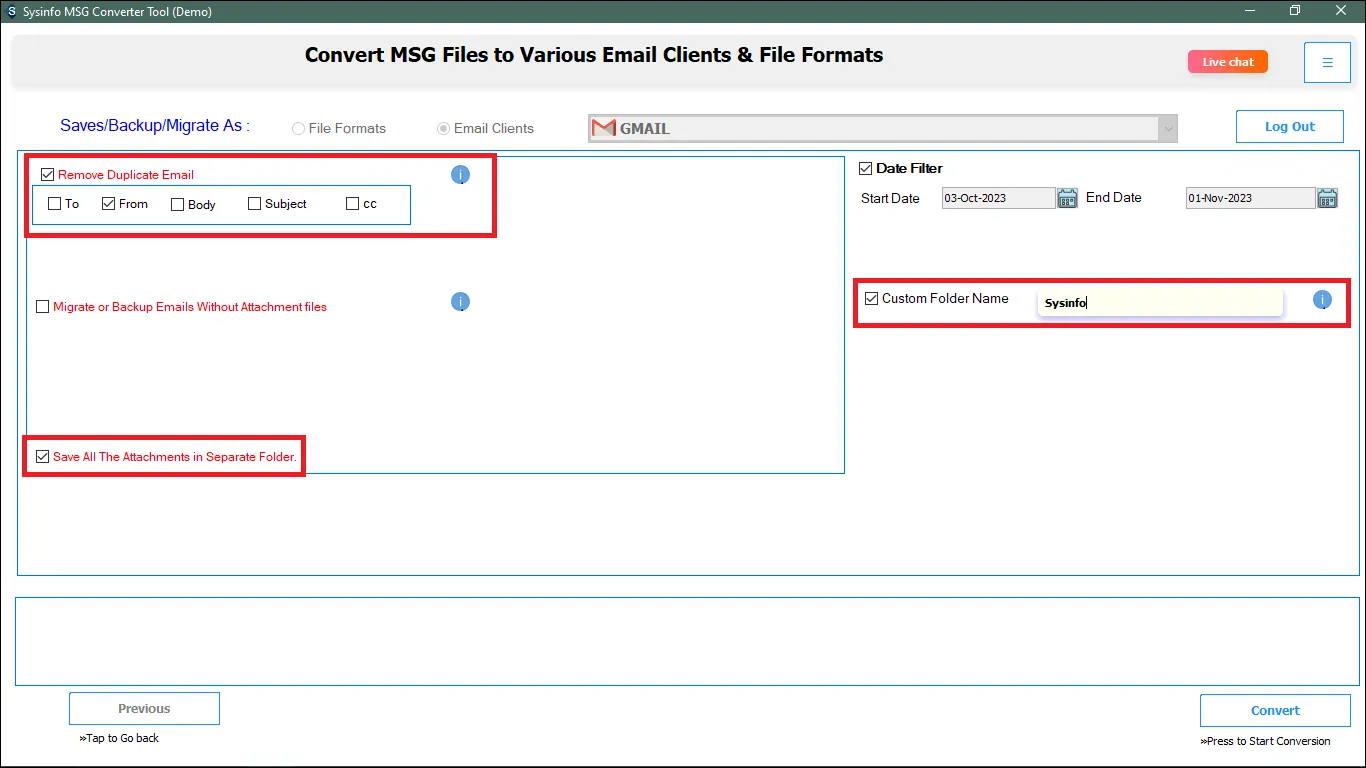Uncheck the From duplicate criterion

(x=109, y=204)
